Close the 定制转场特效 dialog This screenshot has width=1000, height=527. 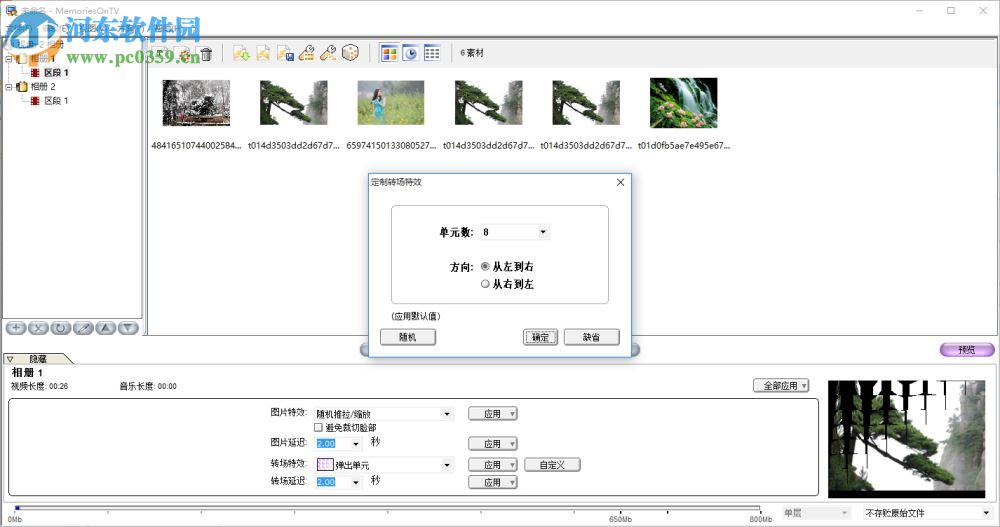click(x=620, y=182)
